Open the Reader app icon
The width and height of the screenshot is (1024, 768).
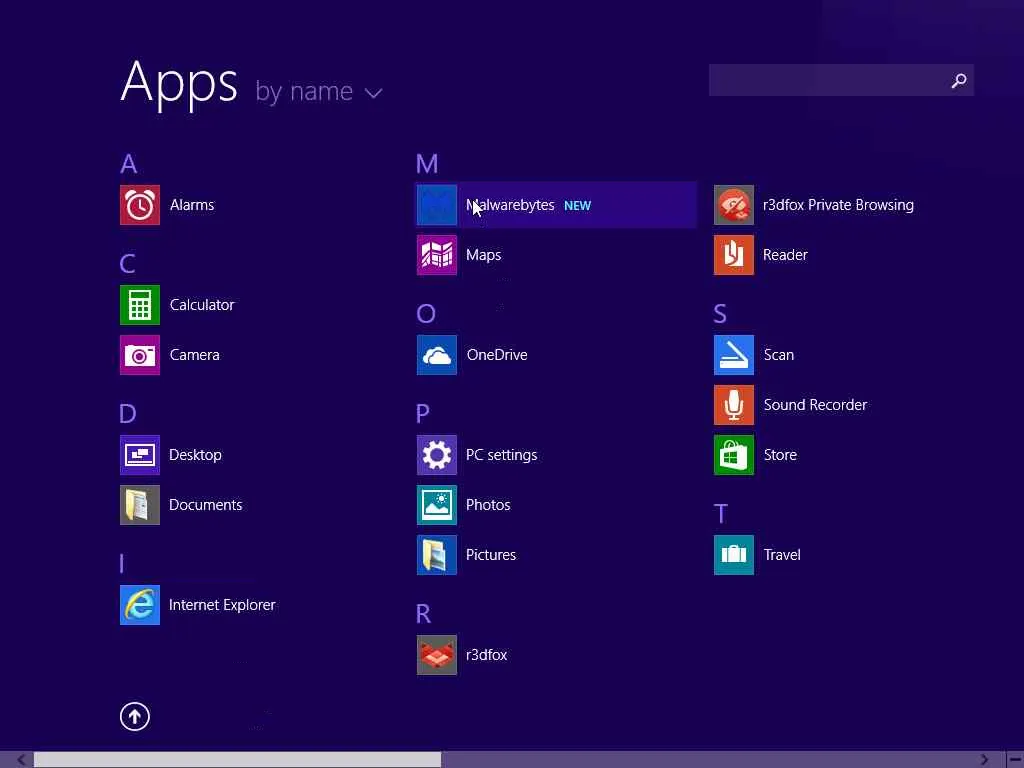click(734, 255)
